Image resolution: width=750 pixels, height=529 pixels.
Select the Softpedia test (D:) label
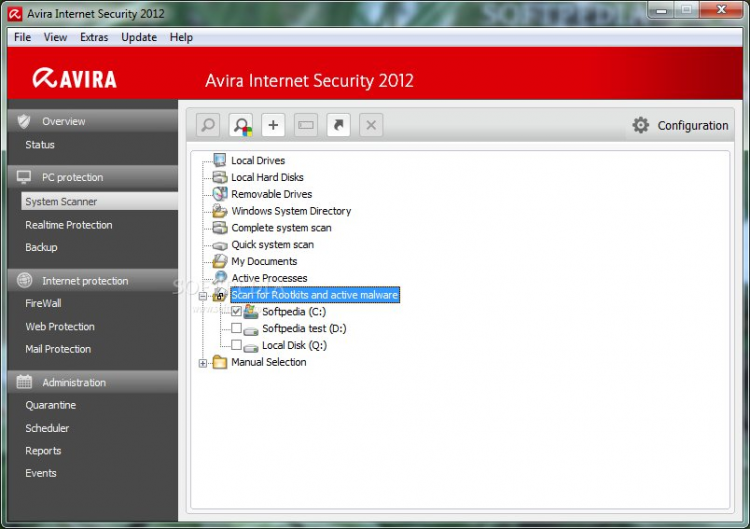click(304, 329)
